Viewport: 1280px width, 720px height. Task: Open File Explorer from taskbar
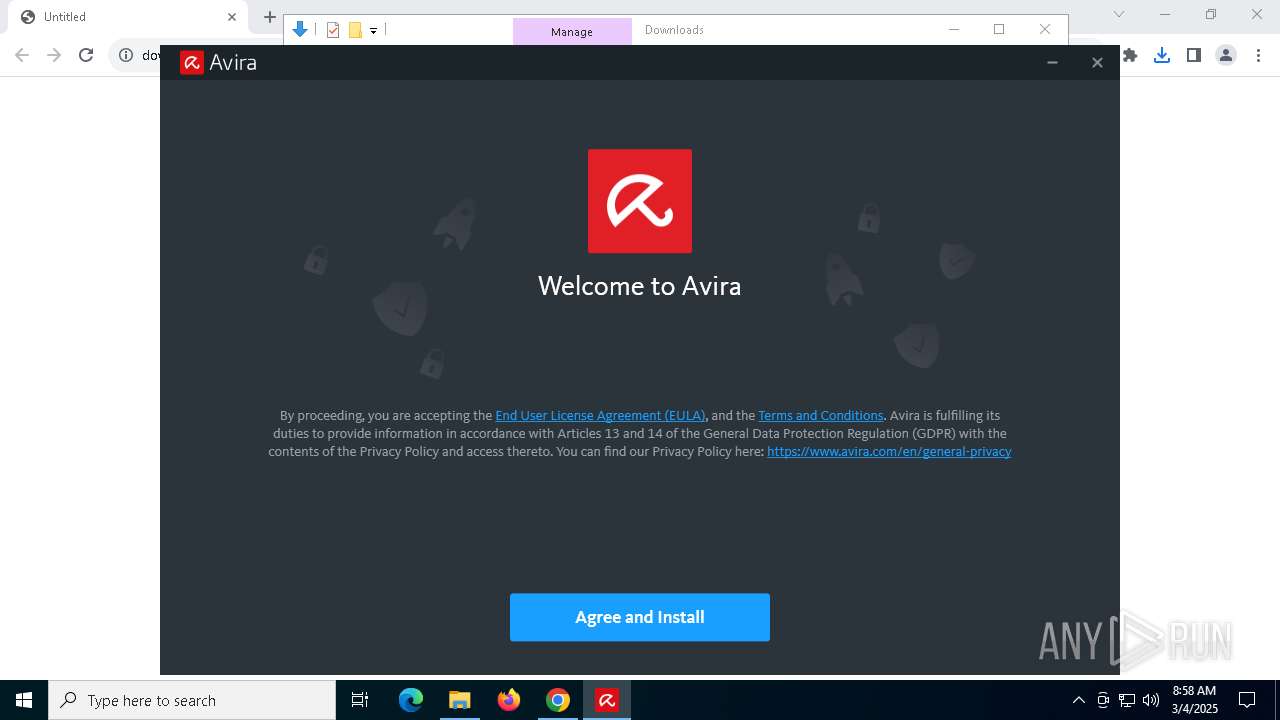[x=459, y=700]
